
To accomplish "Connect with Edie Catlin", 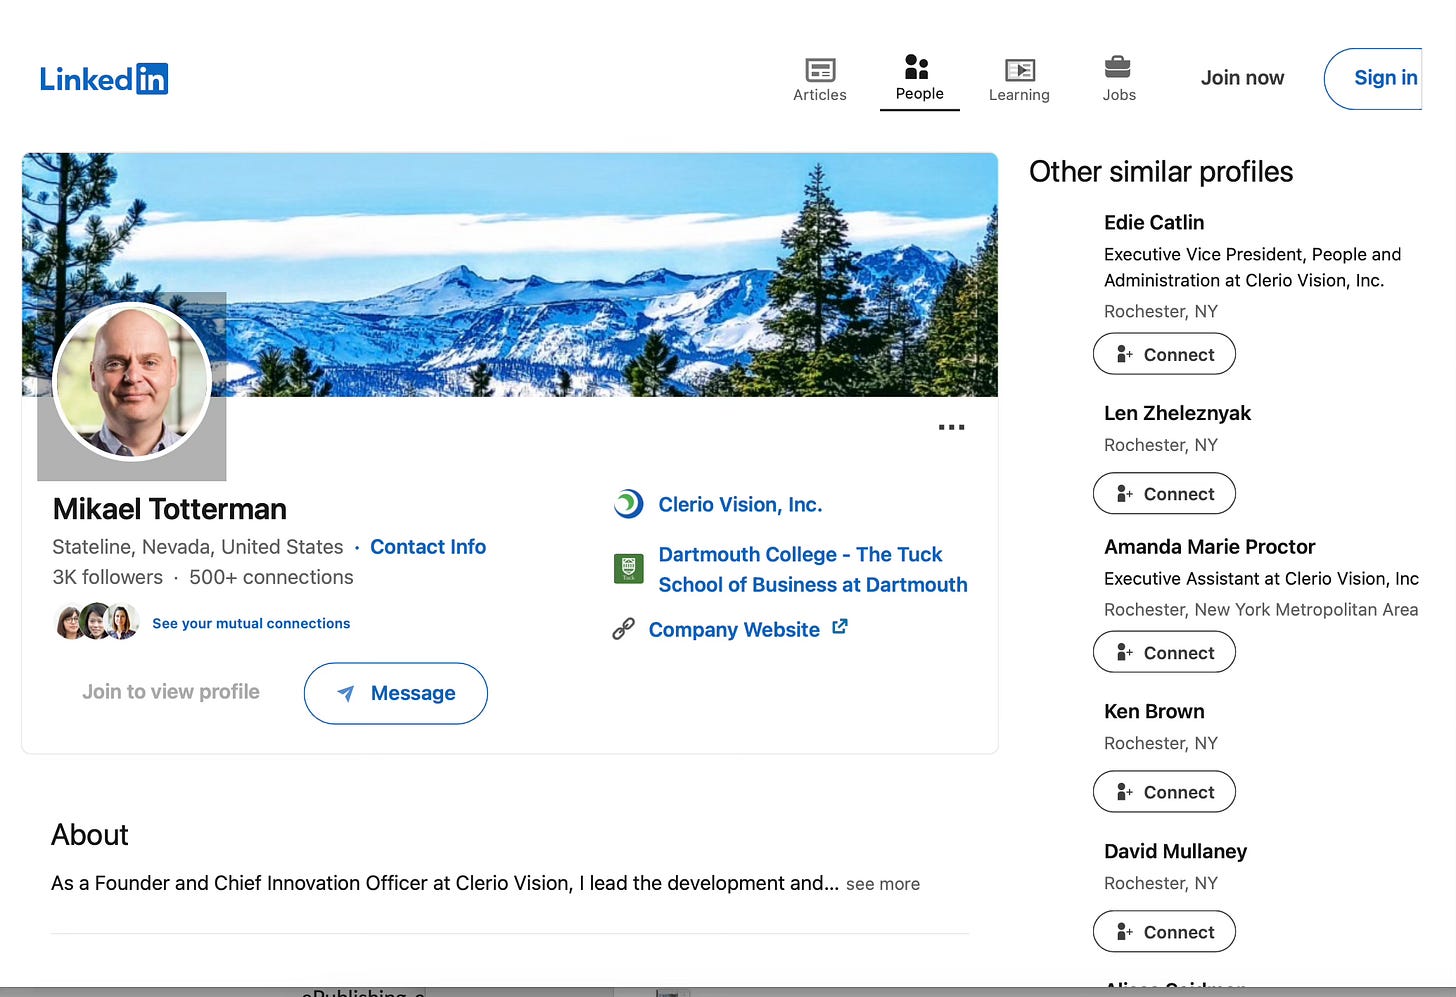I will point(1164,354).
